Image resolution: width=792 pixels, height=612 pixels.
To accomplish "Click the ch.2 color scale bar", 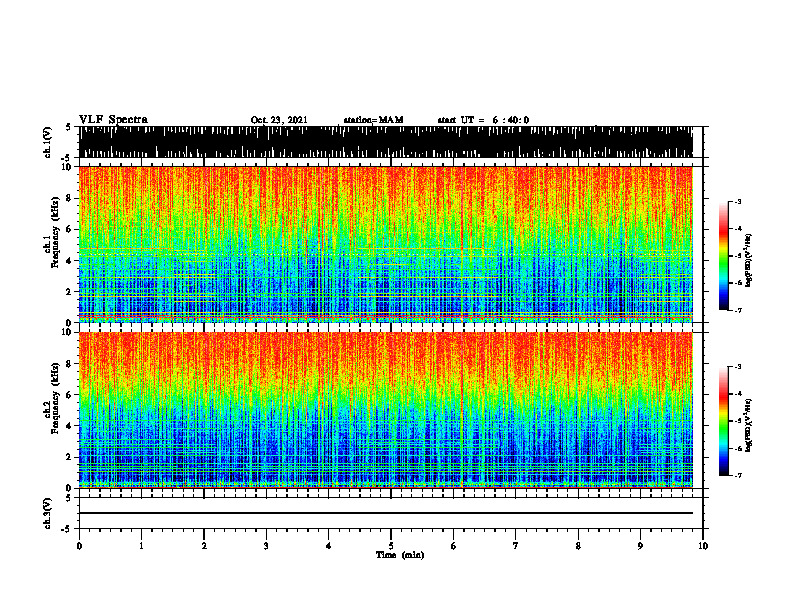I will click(724, 421).
